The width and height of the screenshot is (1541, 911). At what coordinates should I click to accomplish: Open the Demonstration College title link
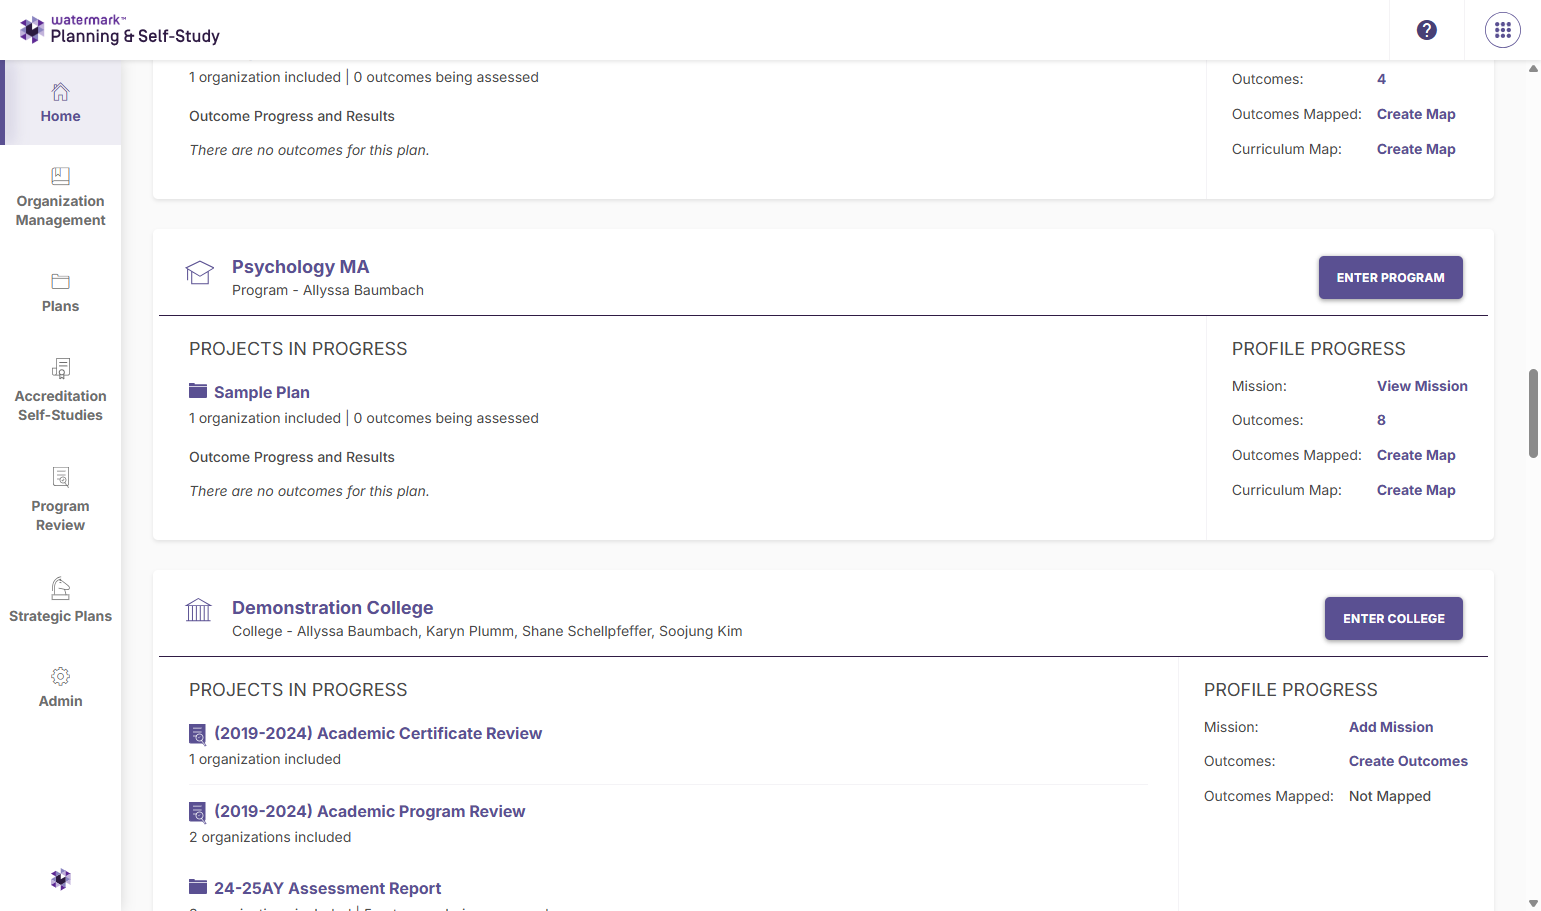(x=333, y=608)
